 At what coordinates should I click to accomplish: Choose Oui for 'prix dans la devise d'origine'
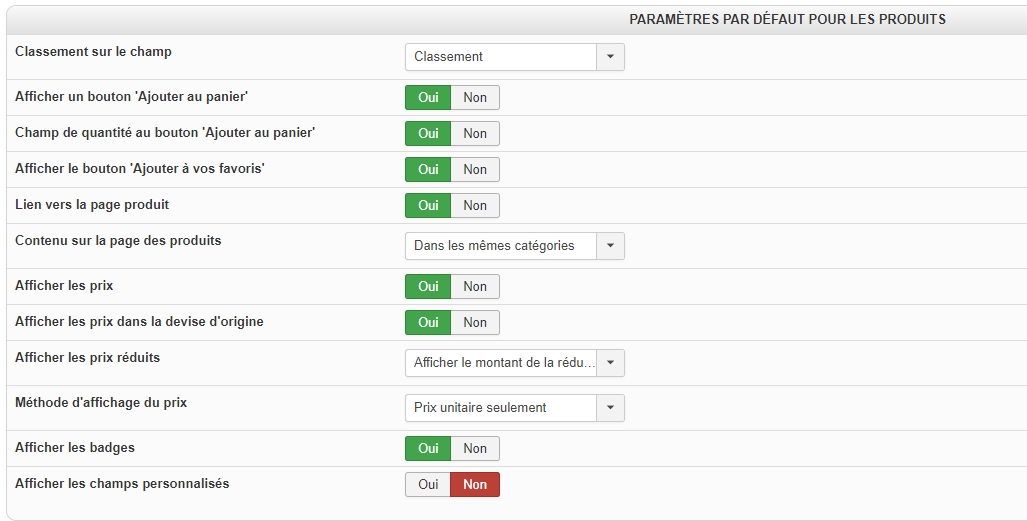(428, 323)
